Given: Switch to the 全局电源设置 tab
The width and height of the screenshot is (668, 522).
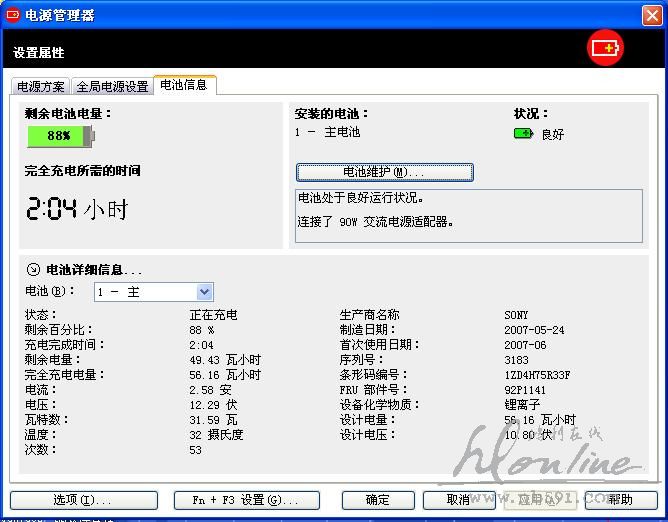Looking at the screenshot, I should tap(112, 87).
